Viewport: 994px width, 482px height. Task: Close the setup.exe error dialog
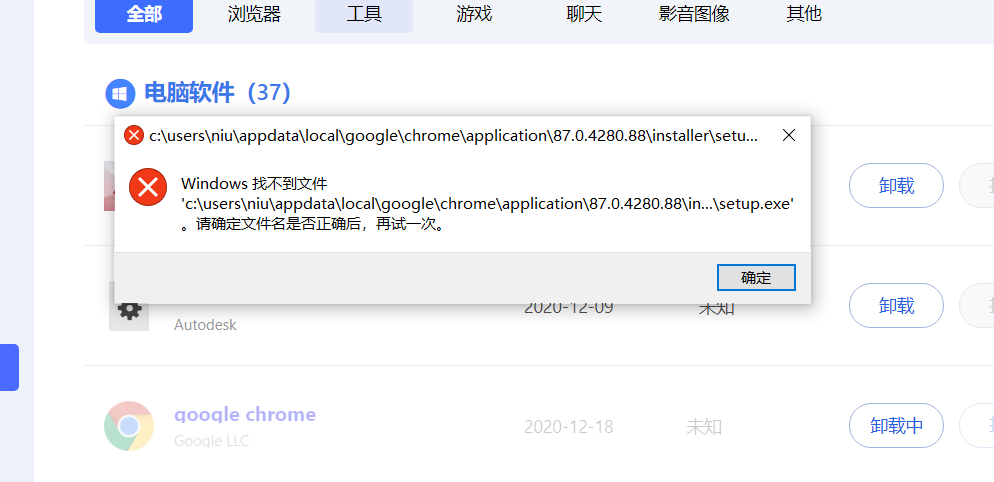pos(789,135)
